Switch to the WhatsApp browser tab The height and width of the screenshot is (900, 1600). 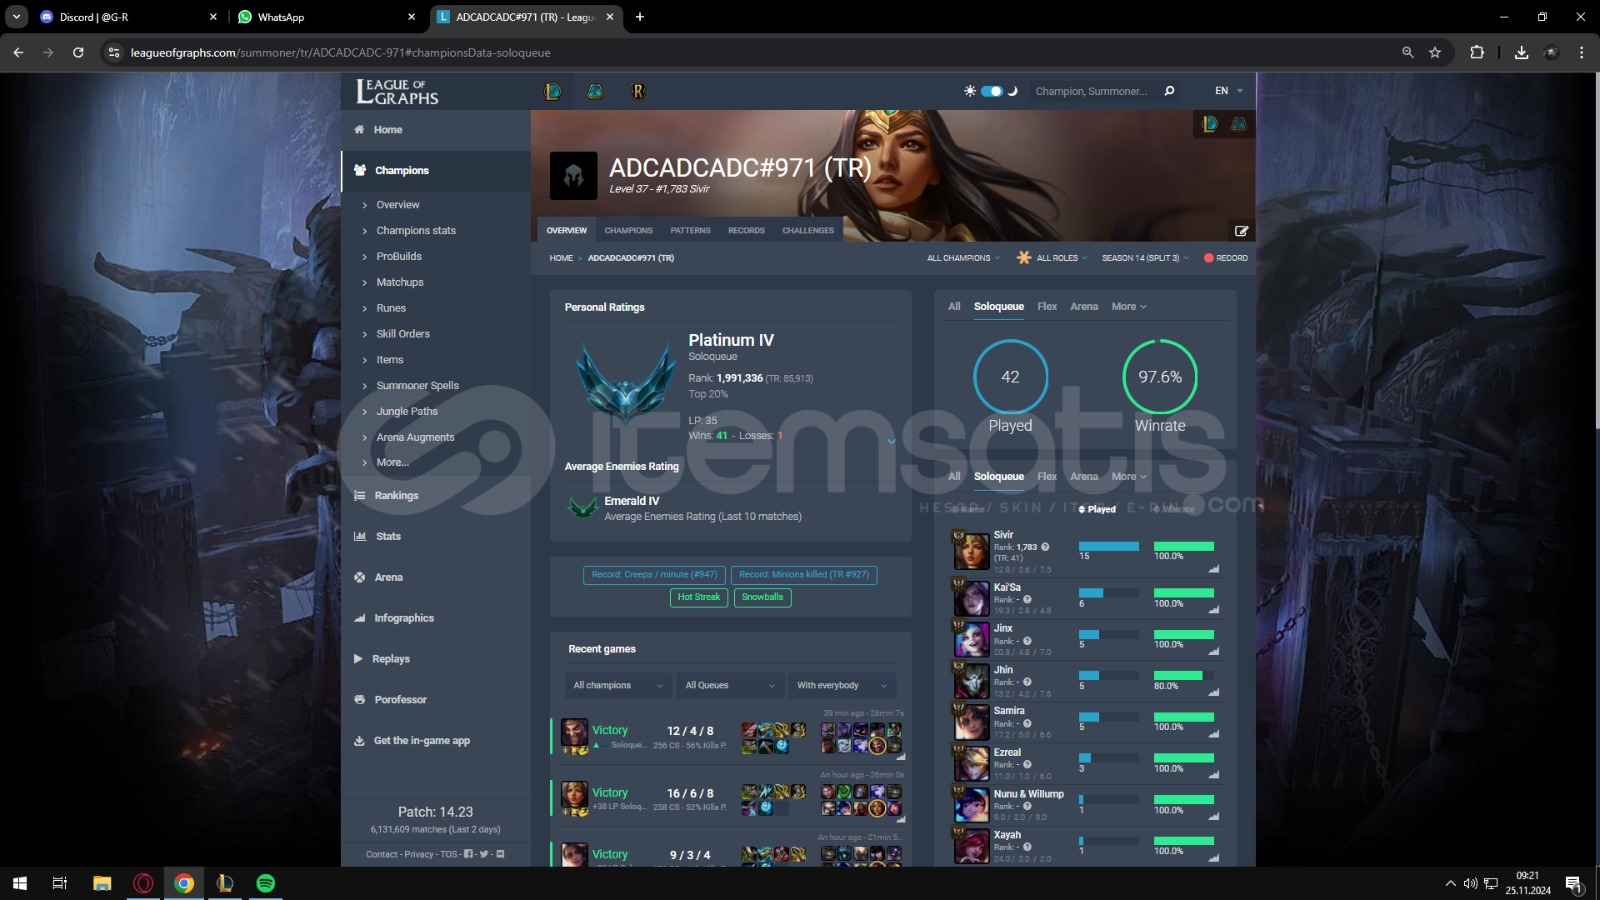(x=327, y=17)
